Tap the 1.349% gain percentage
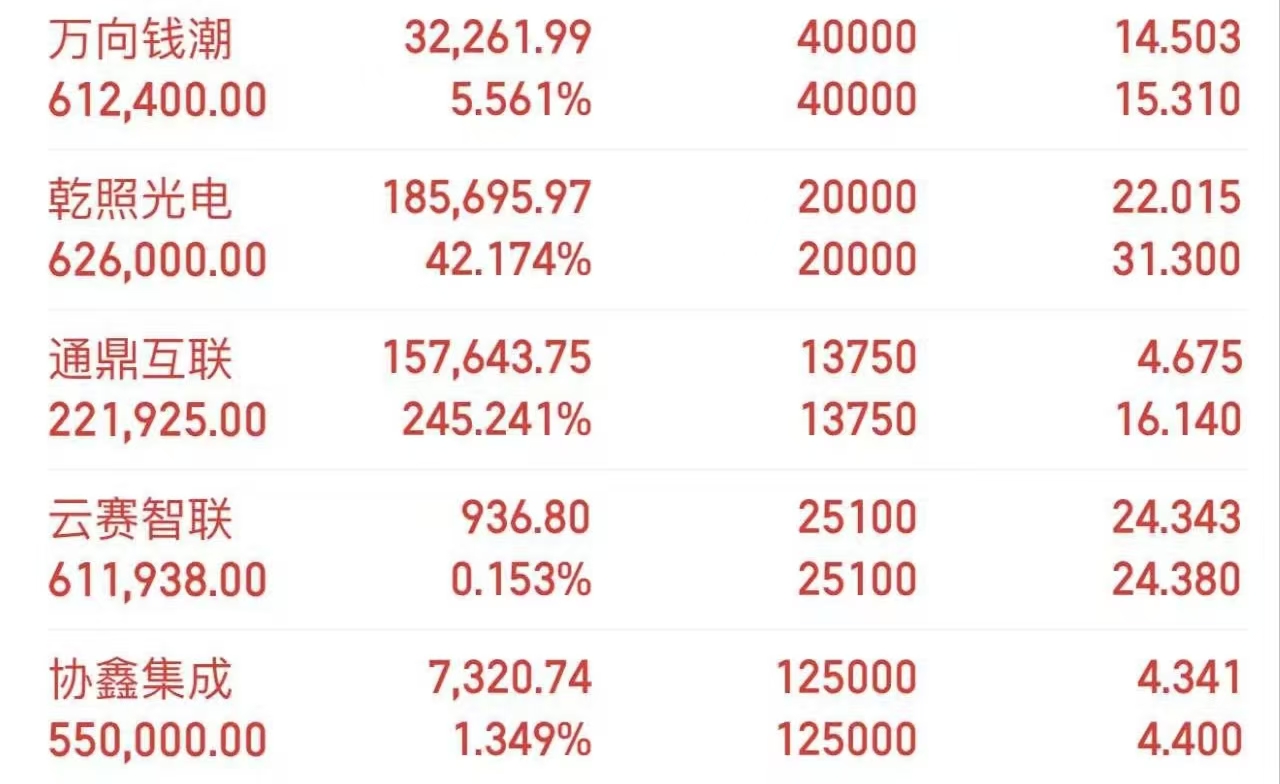Image resolution: width=1280 pixels, height=784 pixels. click(521, 740)
